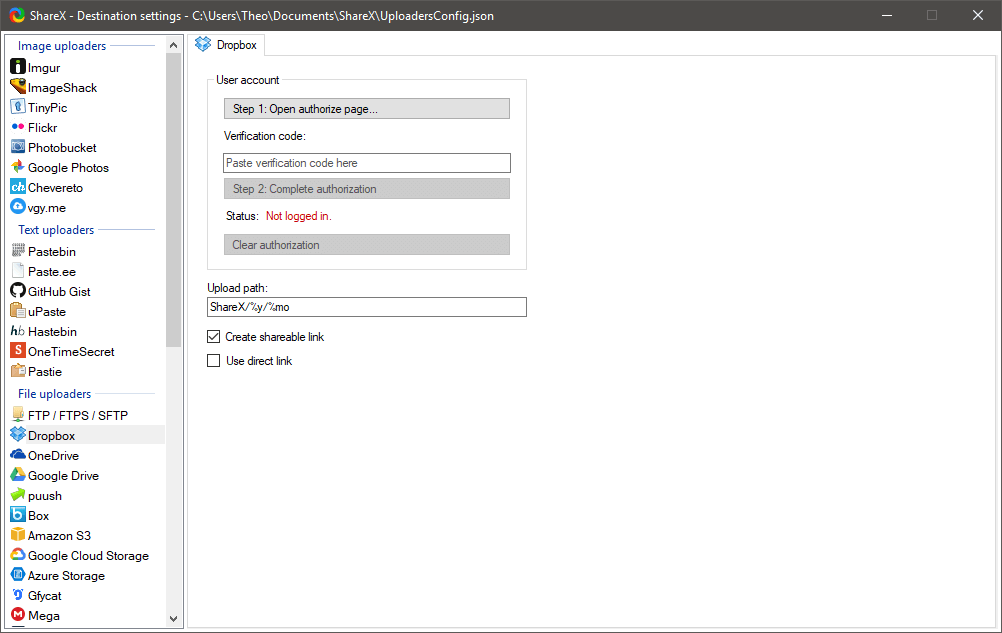Click the puush arrow icon
Screen dimensions: 1002x633
point(18,495)
